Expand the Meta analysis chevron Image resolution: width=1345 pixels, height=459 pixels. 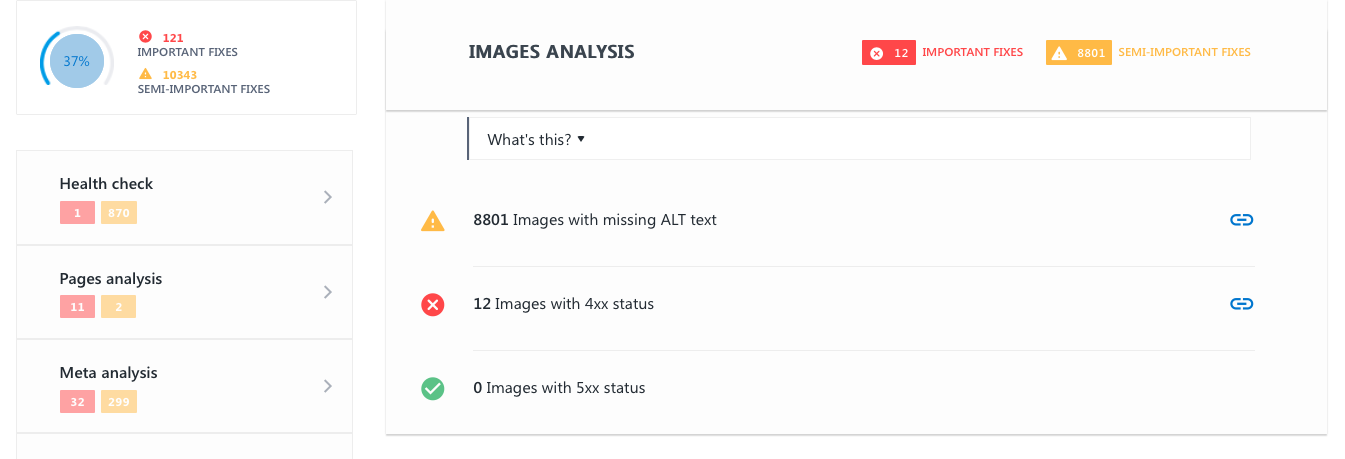tap(327, 386)
